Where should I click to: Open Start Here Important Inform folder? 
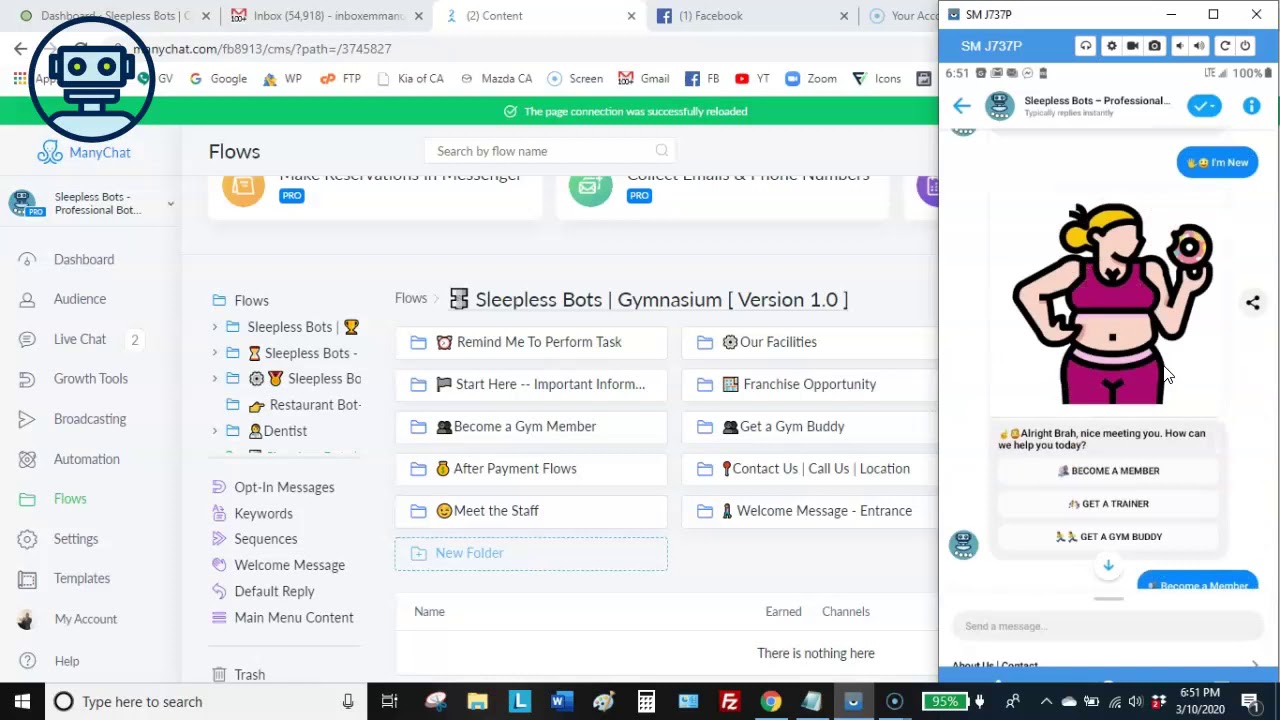pyautogui.click(x=531, y=384)
